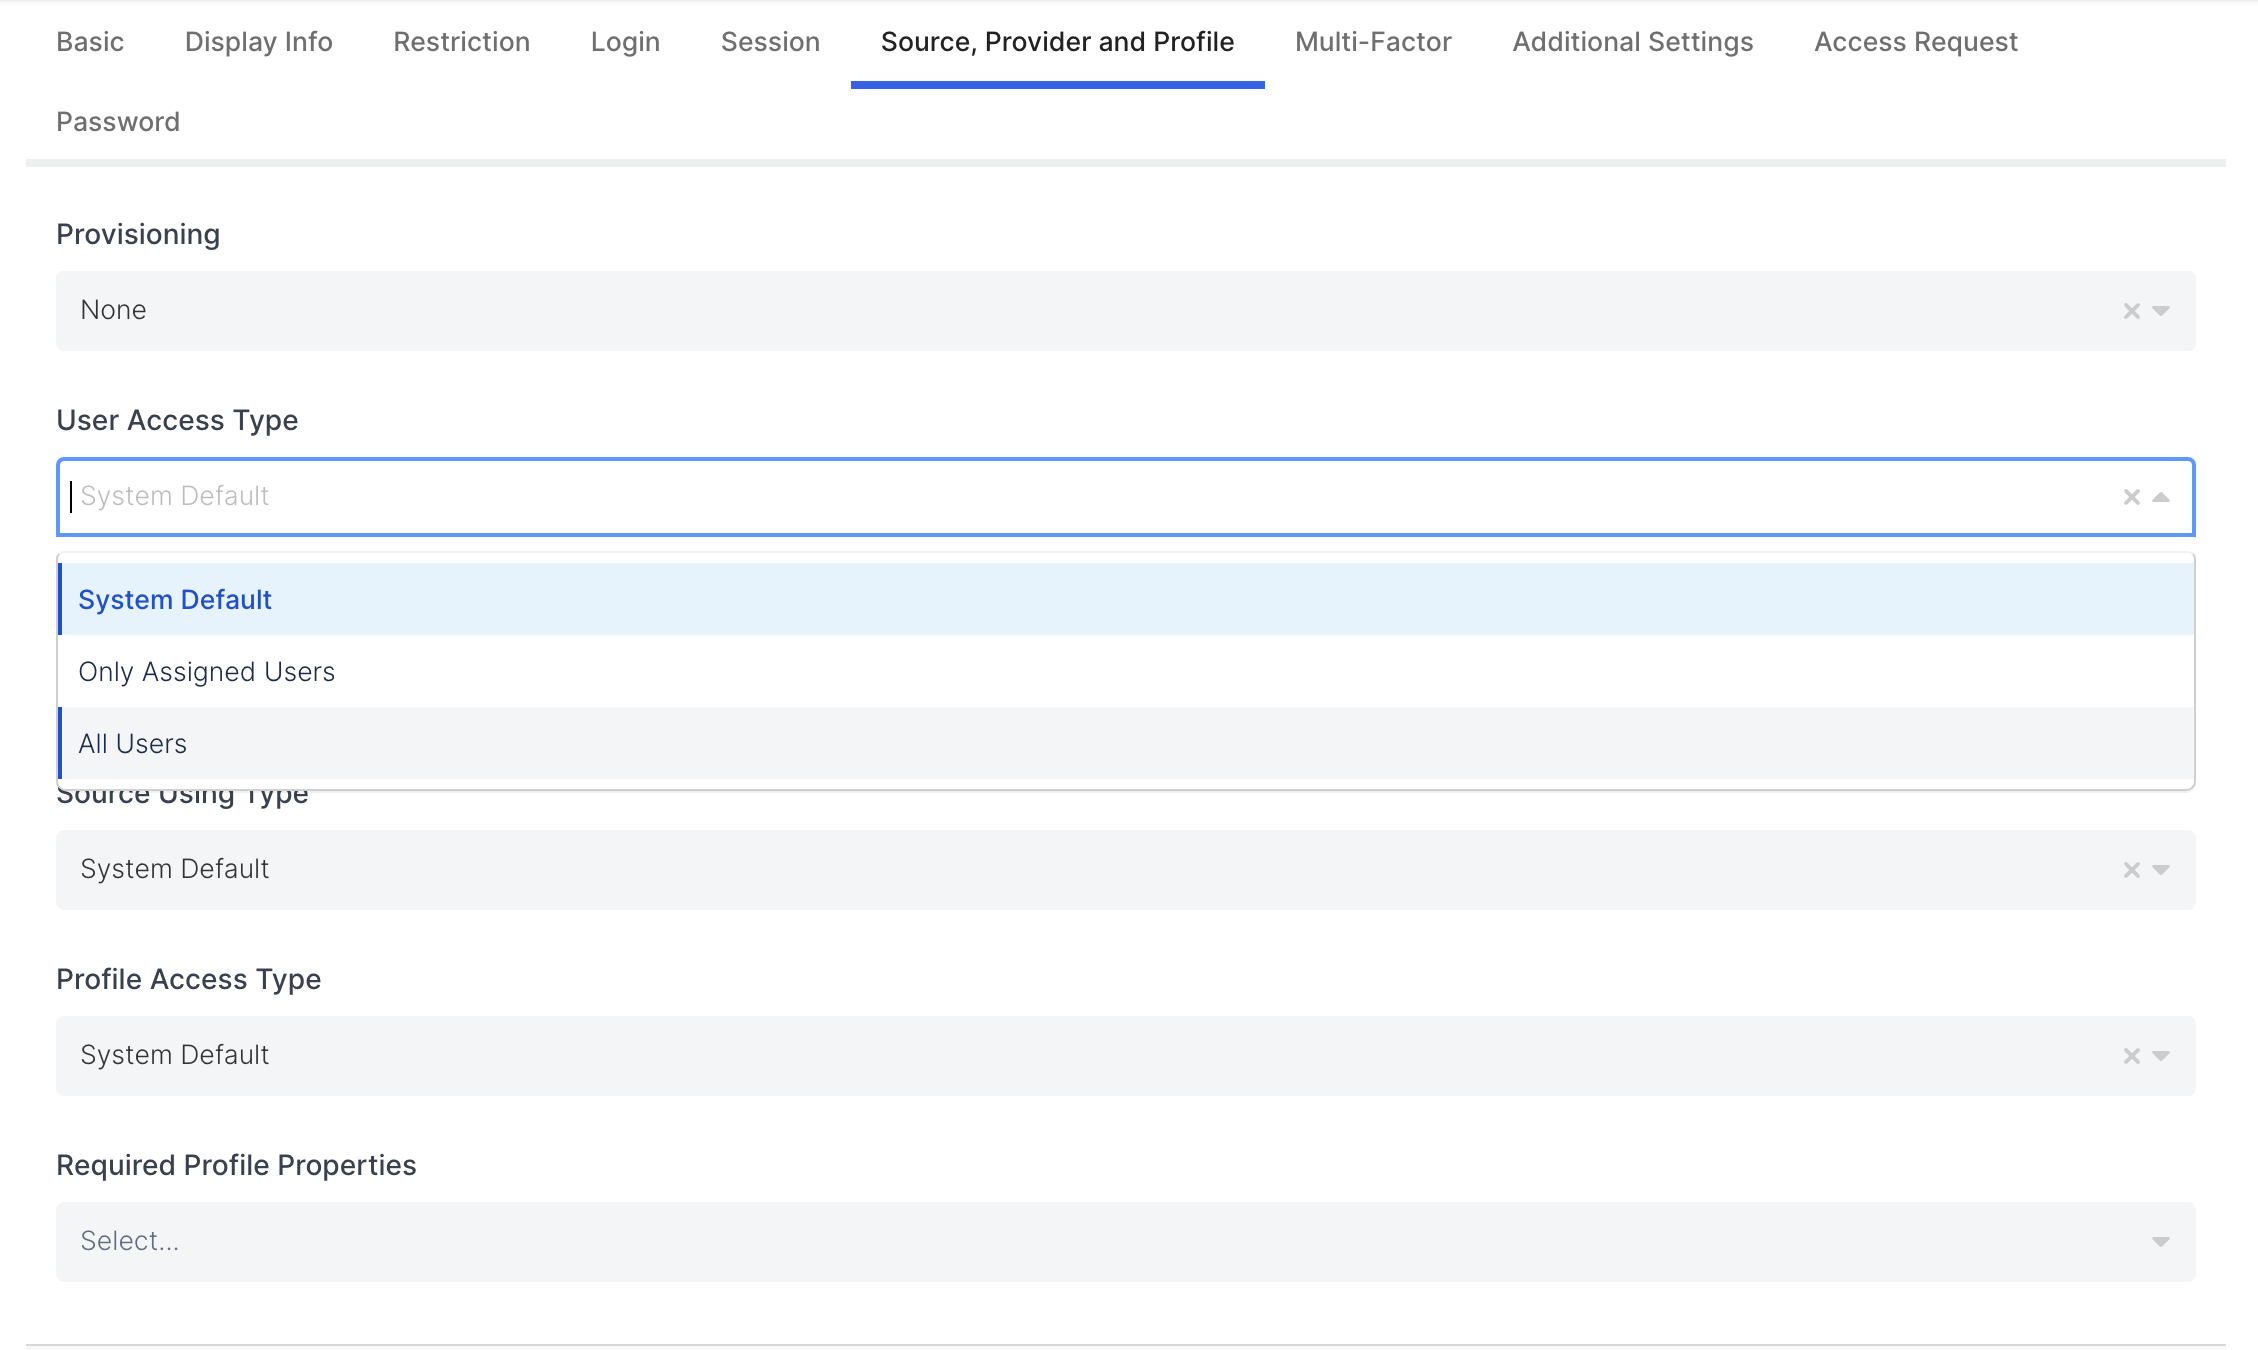
Task: Clear Source Using Type with X icon
Action: tap(2131, 870)
